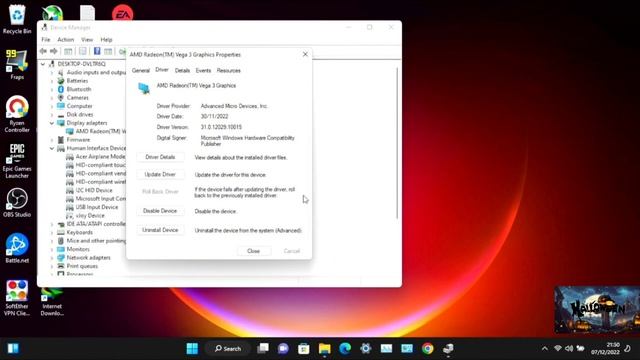This screenshot has width=640, height=360.
Task: Open Microsoft Store from the taskbar
Action: tap(304, 348)
